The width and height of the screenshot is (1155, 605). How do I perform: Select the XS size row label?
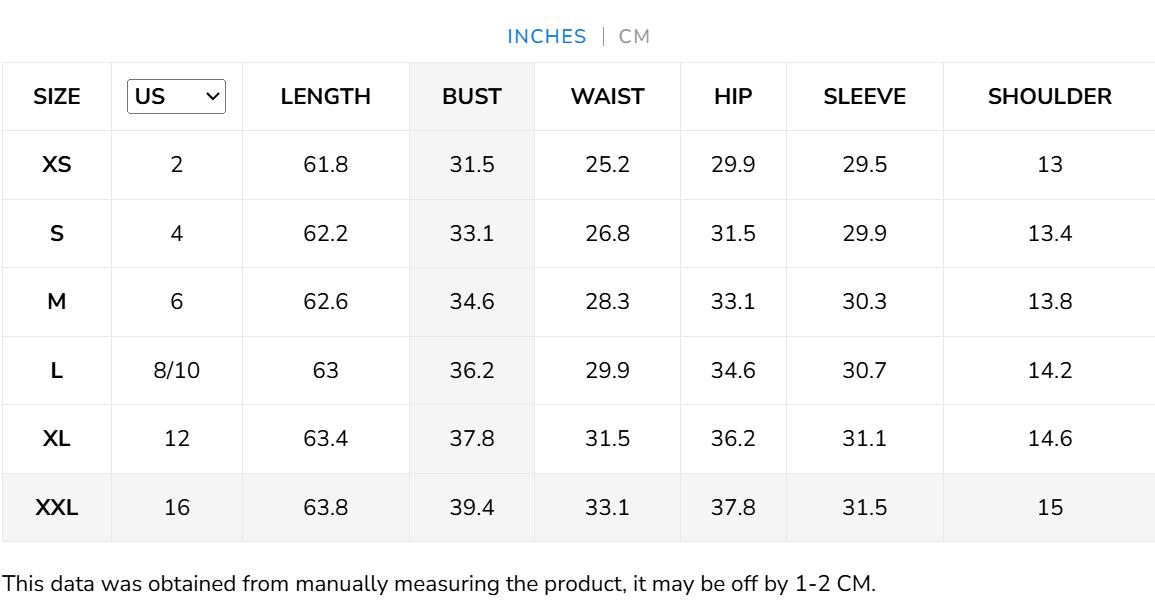pos(57,165)
